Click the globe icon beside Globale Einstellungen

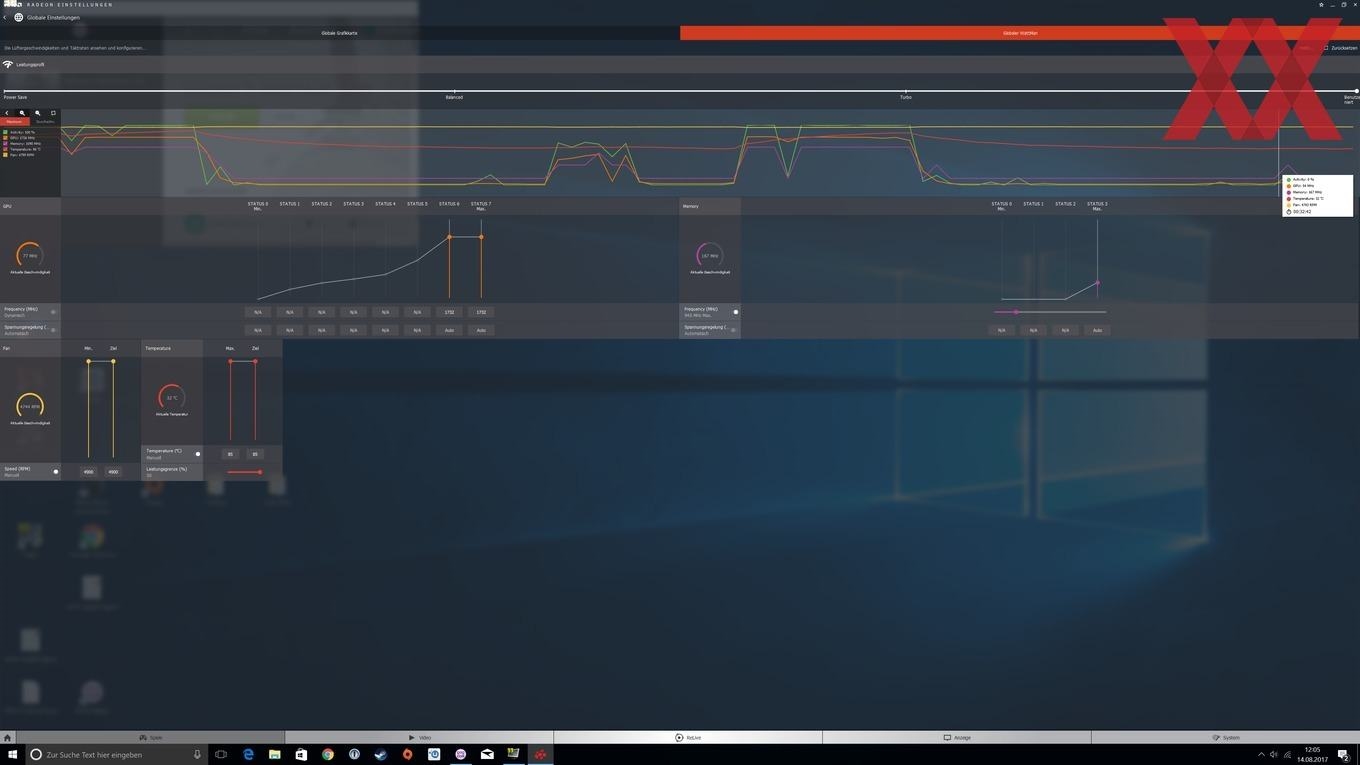[18, 17]
